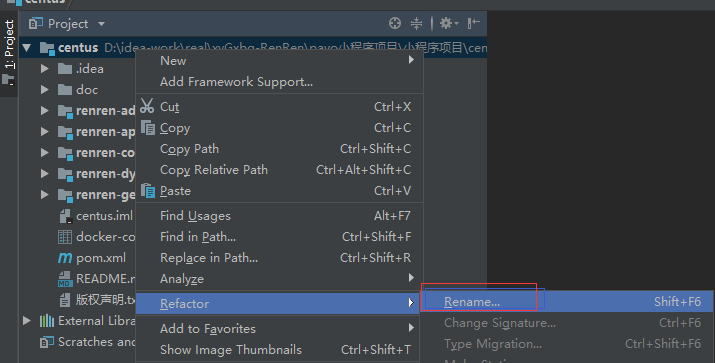Click the Paste clipboard icon
This screenshot has height=363, width=715.
tap(148, 191)
